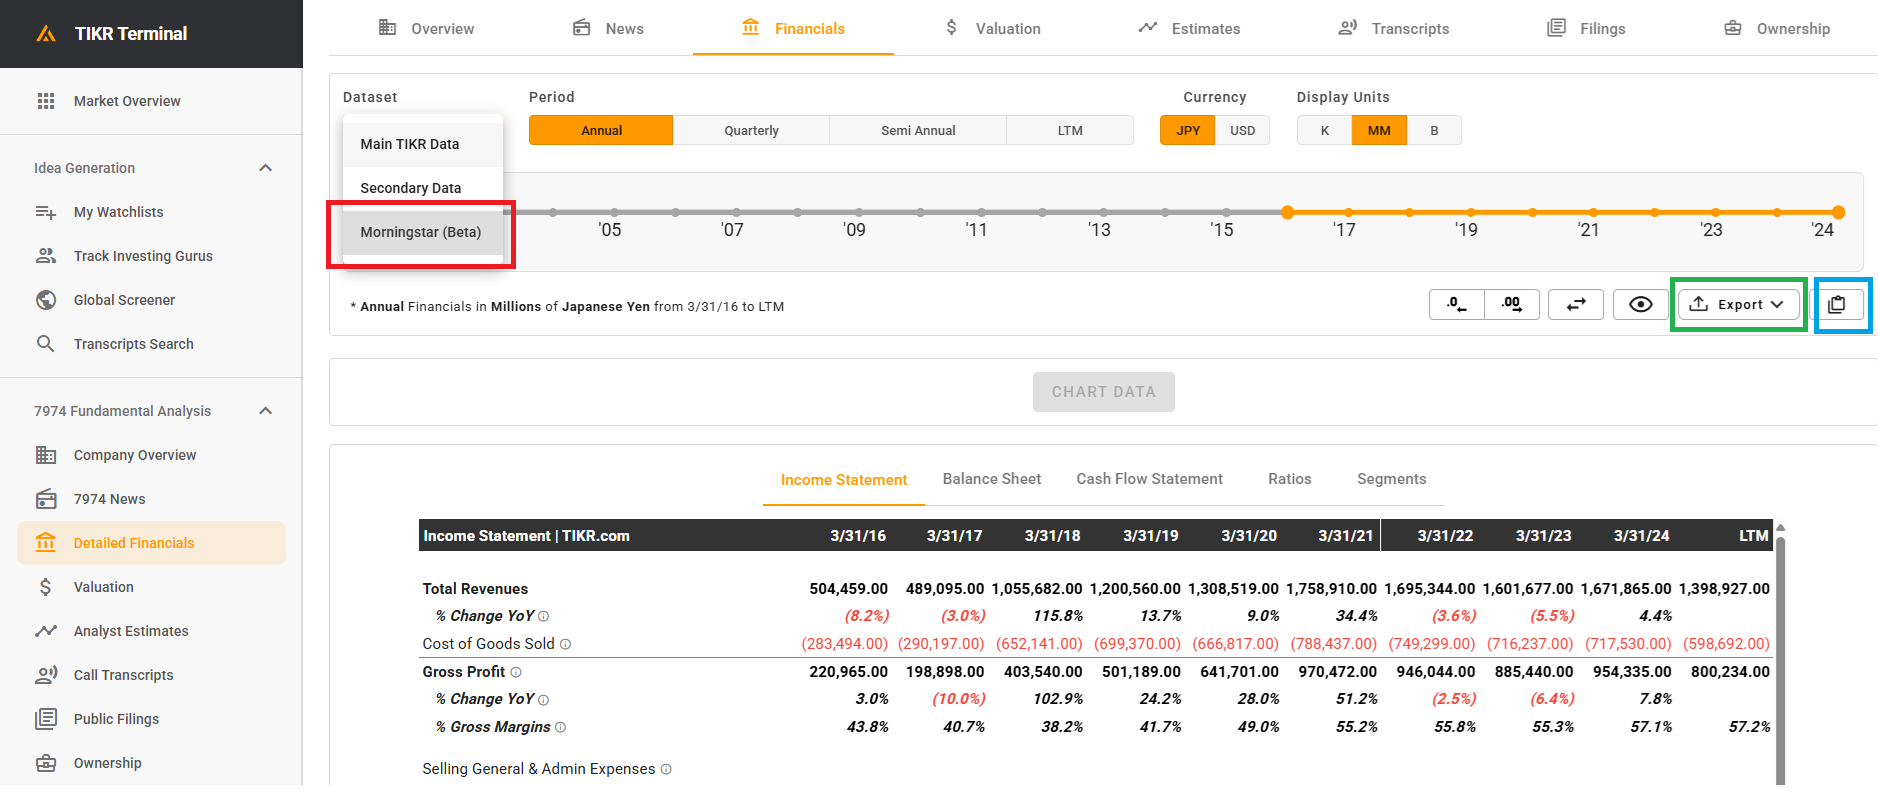The image size is (1878, 804).
Task: Collapse 7974 Fundamental Analysis section
Action: point(265,411)
